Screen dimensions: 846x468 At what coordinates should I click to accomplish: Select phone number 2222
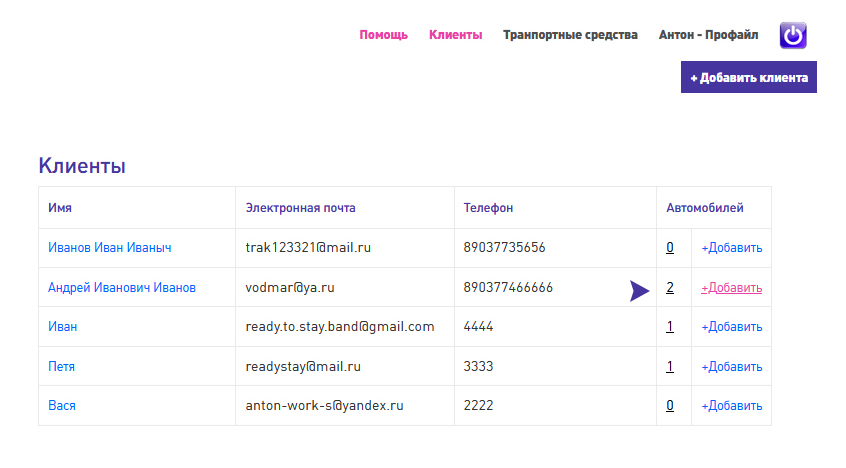tap(479, 406)
